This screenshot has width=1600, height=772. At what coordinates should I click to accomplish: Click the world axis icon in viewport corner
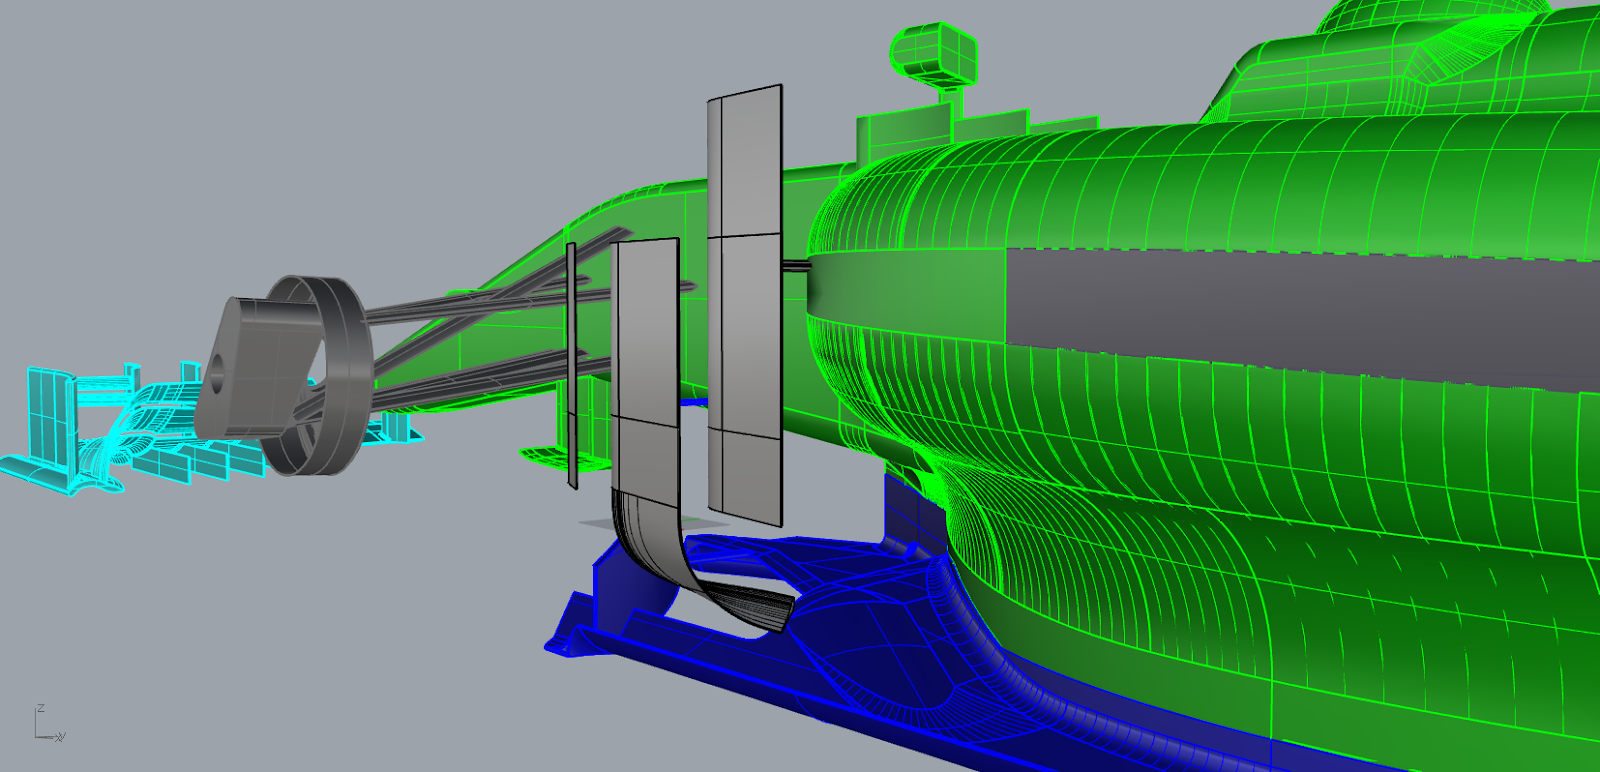pyautogui.click(x=49, y=722)
